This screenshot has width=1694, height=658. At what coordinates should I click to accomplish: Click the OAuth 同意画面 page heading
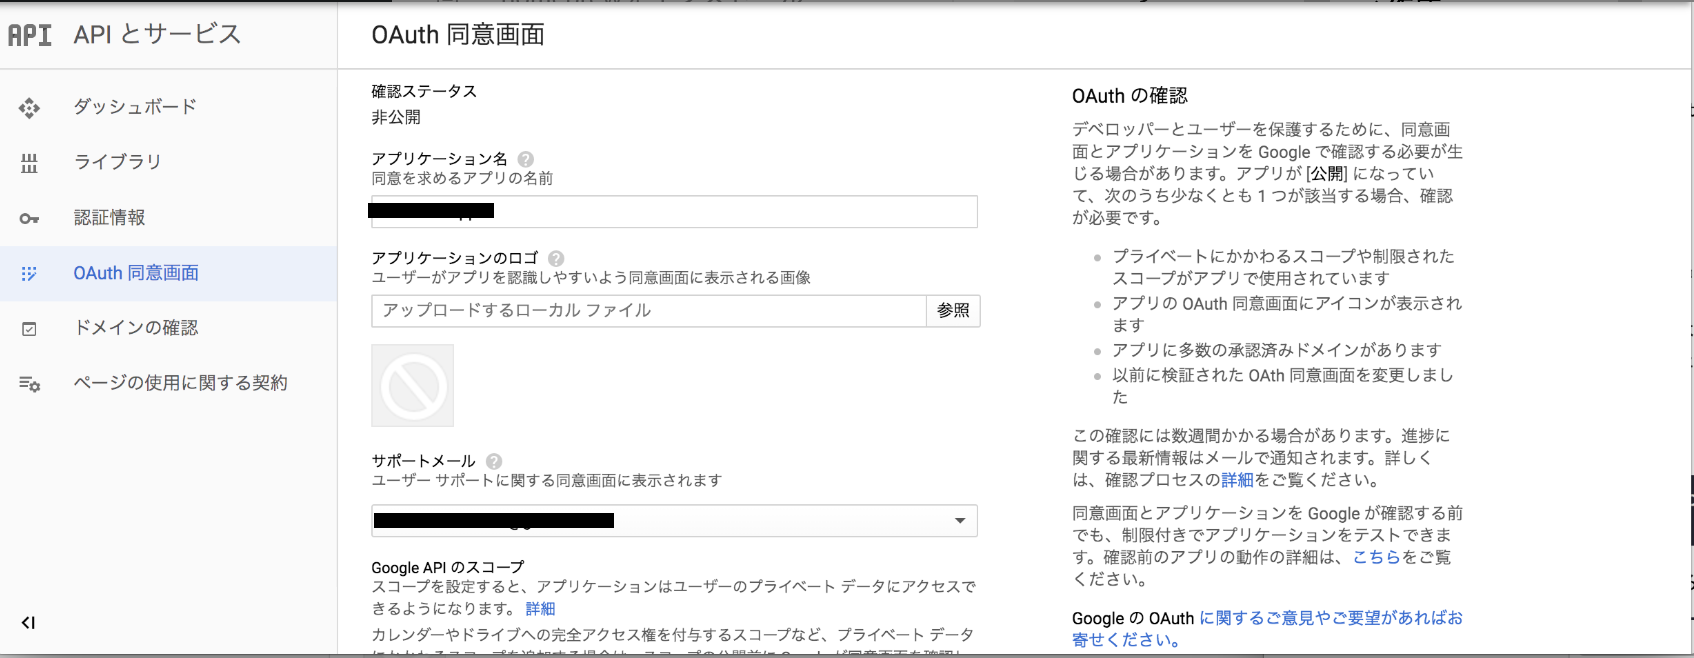458,35
